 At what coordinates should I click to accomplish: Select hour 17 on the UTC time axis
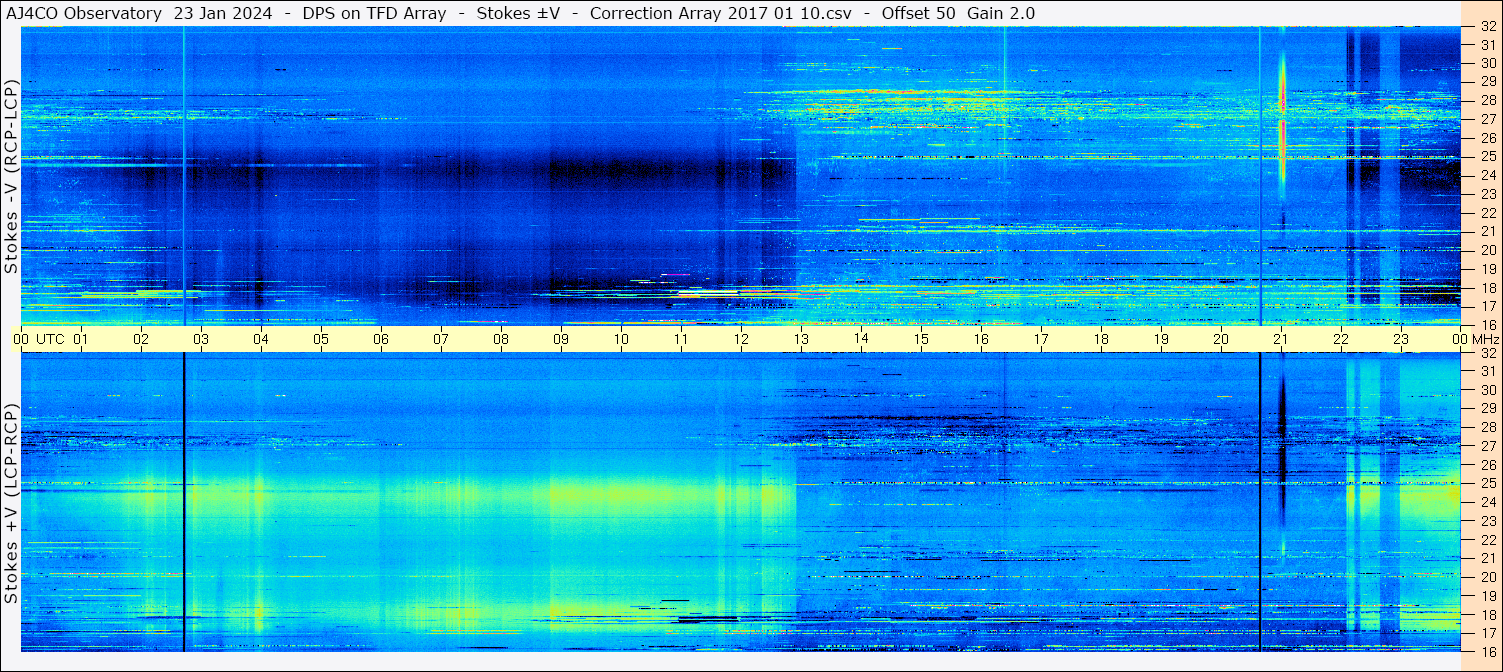[x=1041, y=339]
